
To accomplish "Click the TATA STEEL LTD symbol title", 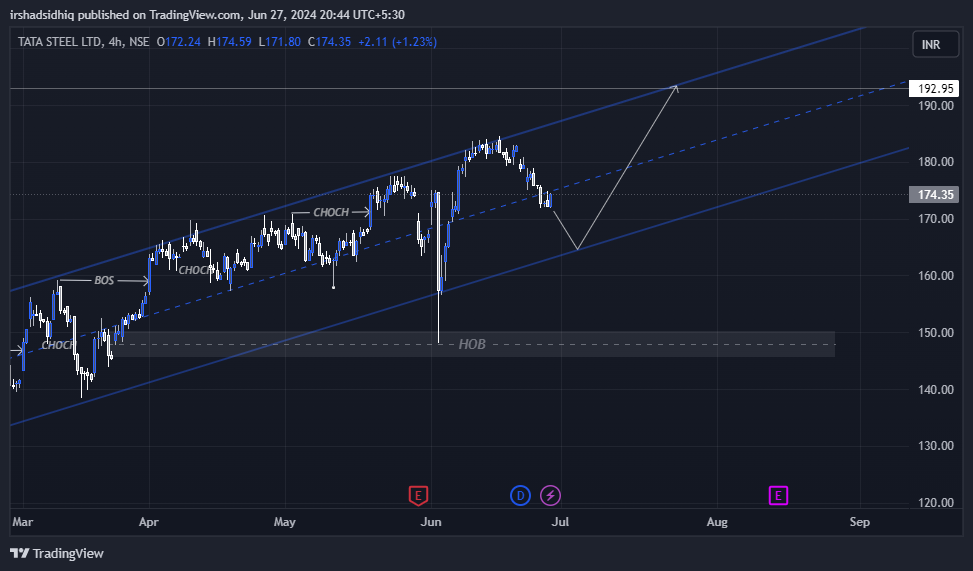I will tap(60, 42).
